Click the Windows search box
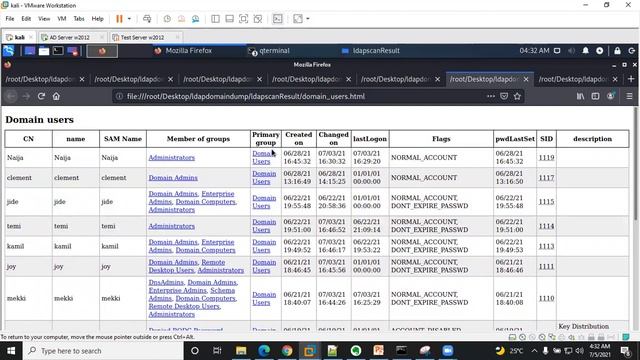 pyautogui.click(x=103, y=351)
